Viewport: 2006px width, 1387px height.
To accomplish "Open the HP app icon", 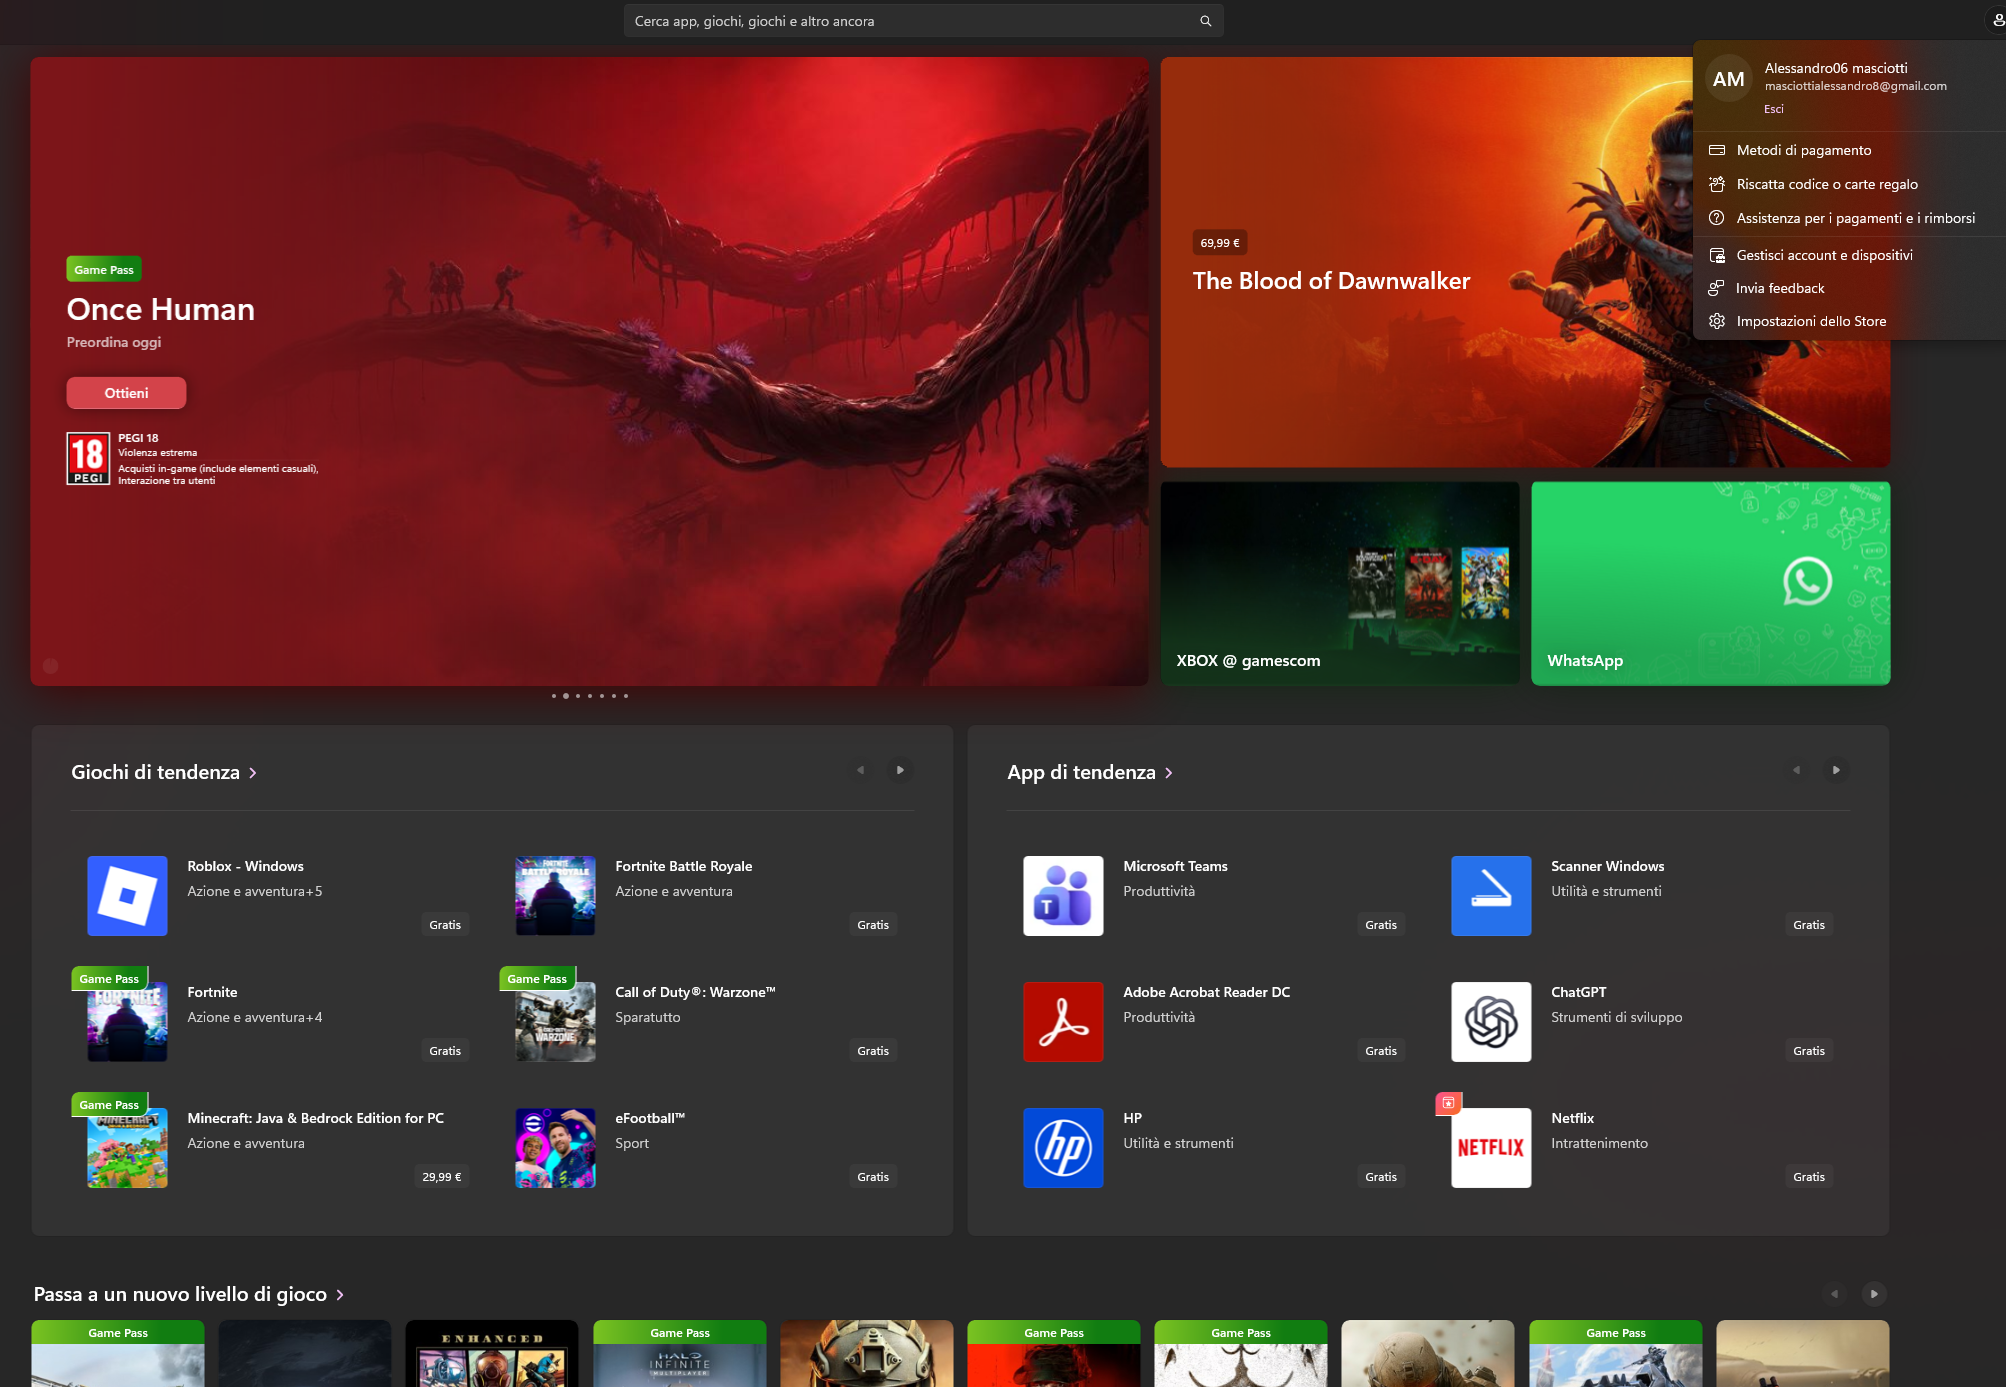I will click(x=1063, y=1147).
